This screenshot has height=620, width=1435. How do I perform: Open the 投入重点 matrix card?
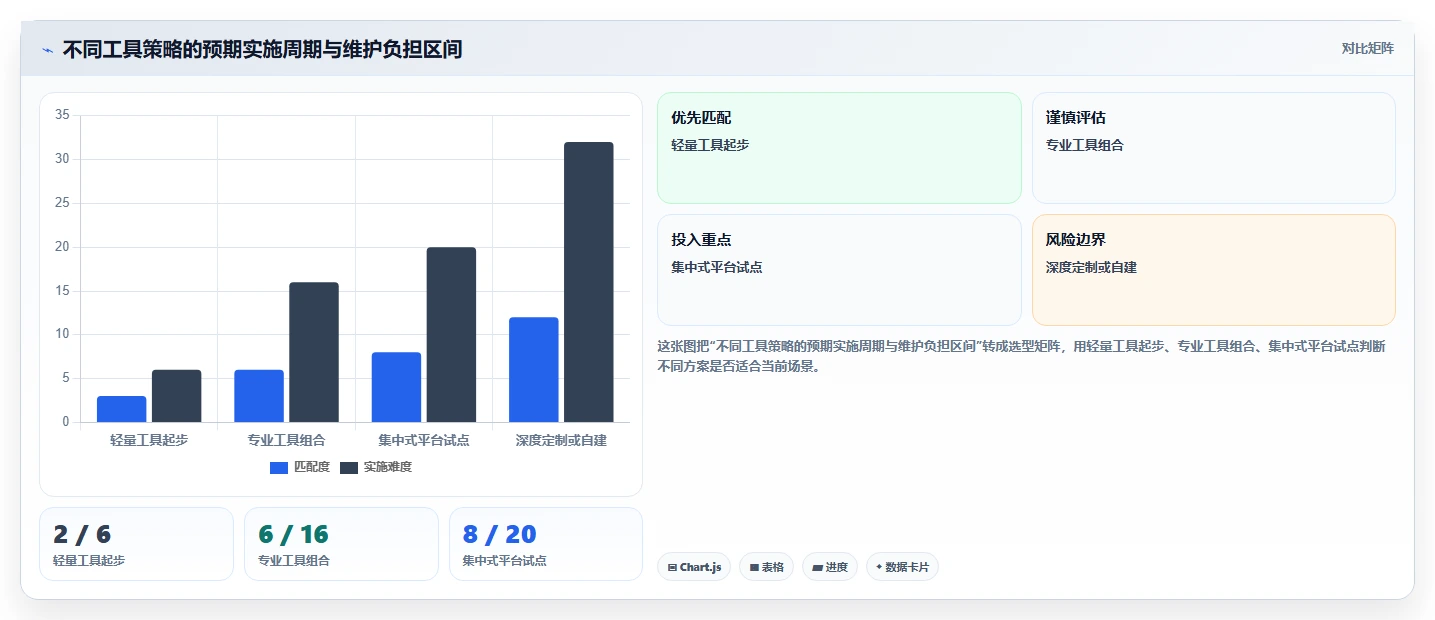839,270
